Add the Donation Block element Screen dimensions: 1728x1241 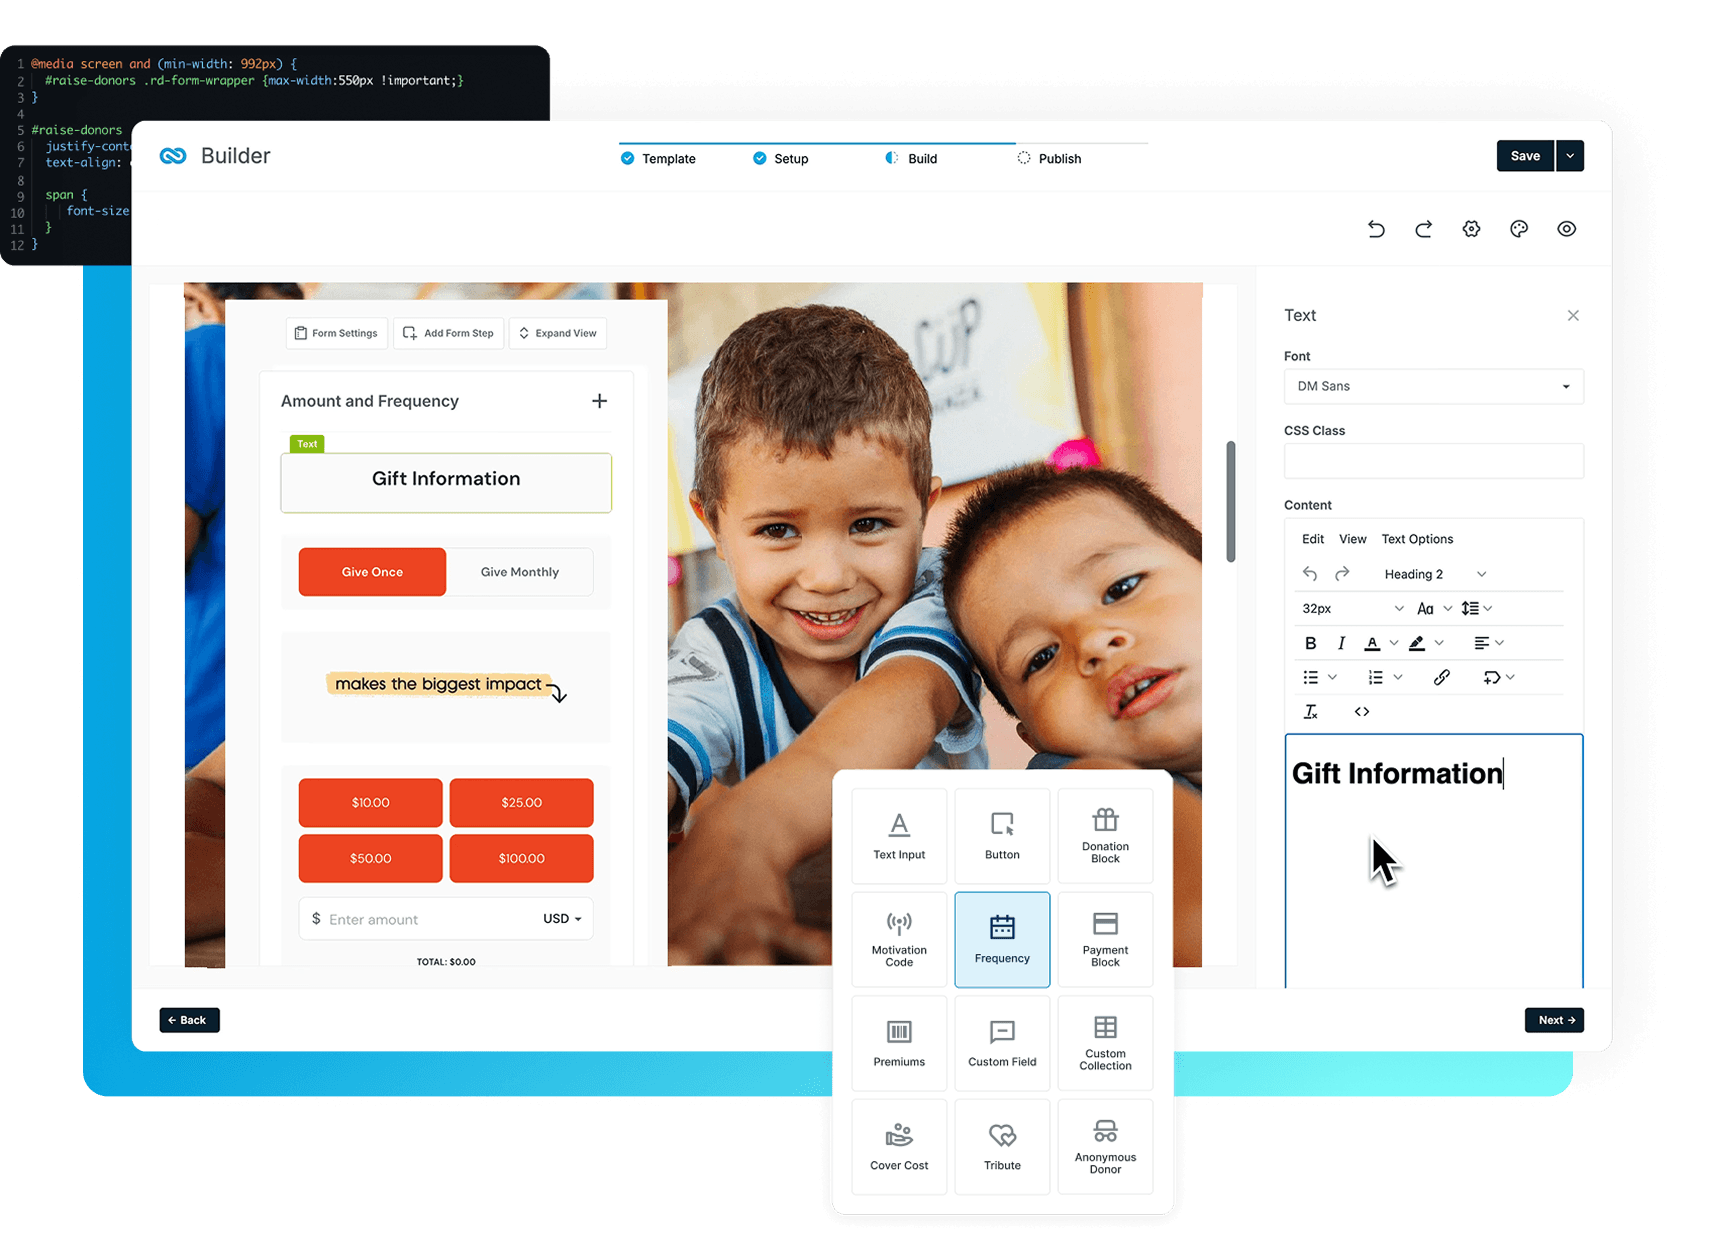[1105, 836]
